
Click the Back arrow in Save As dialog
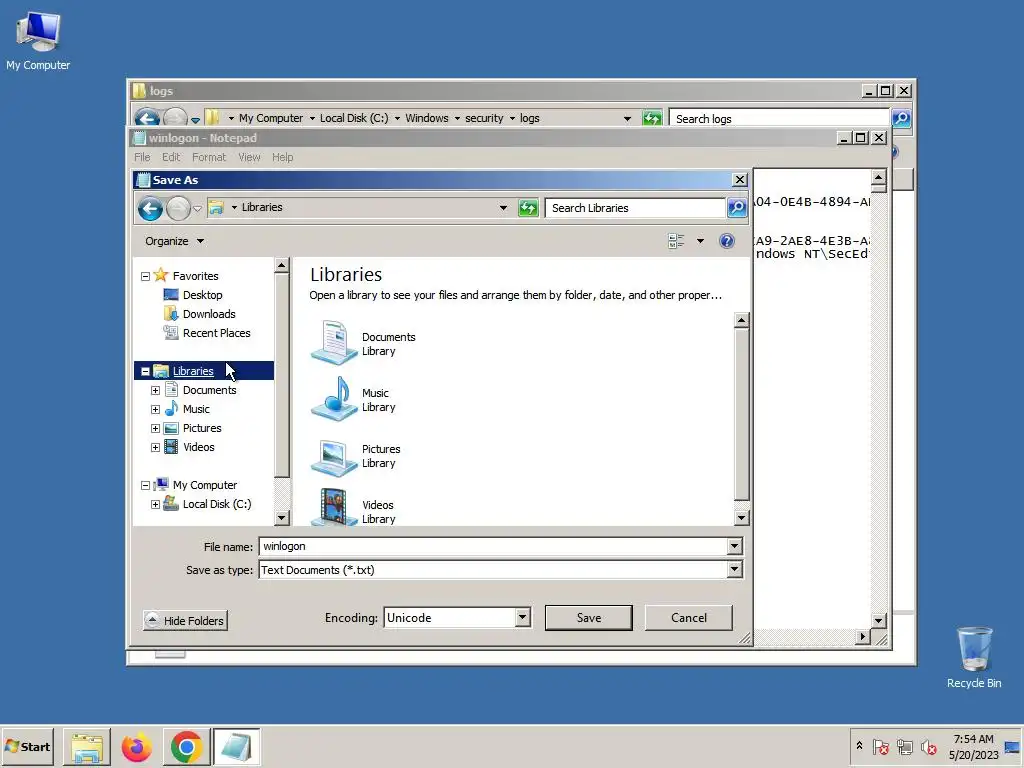(150, 209)
